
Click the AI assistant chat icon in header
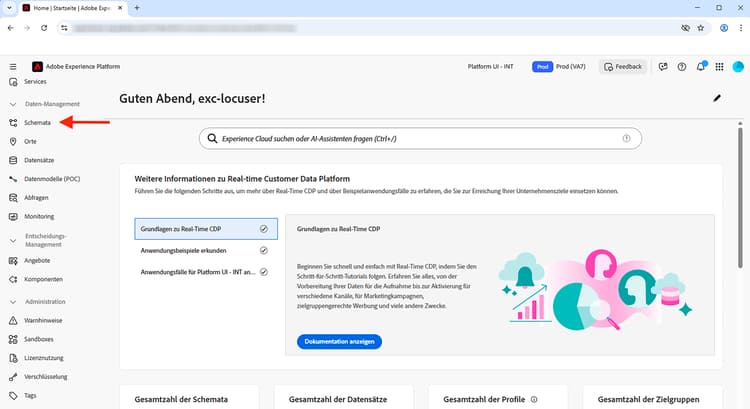[663, 66]
